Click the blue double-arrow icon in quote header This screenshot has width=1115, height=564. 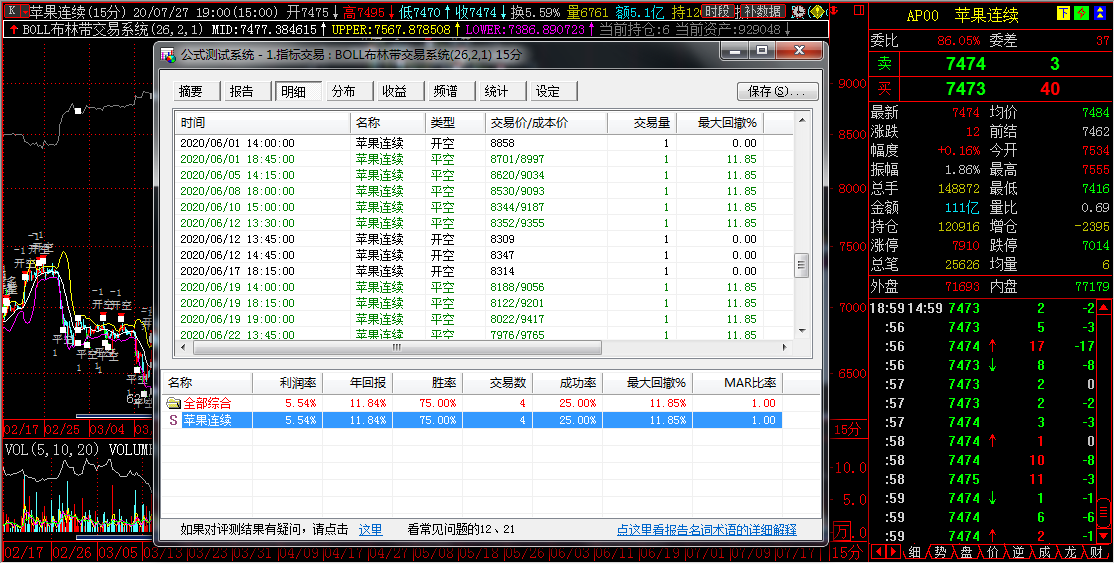tap(1098, 13)
